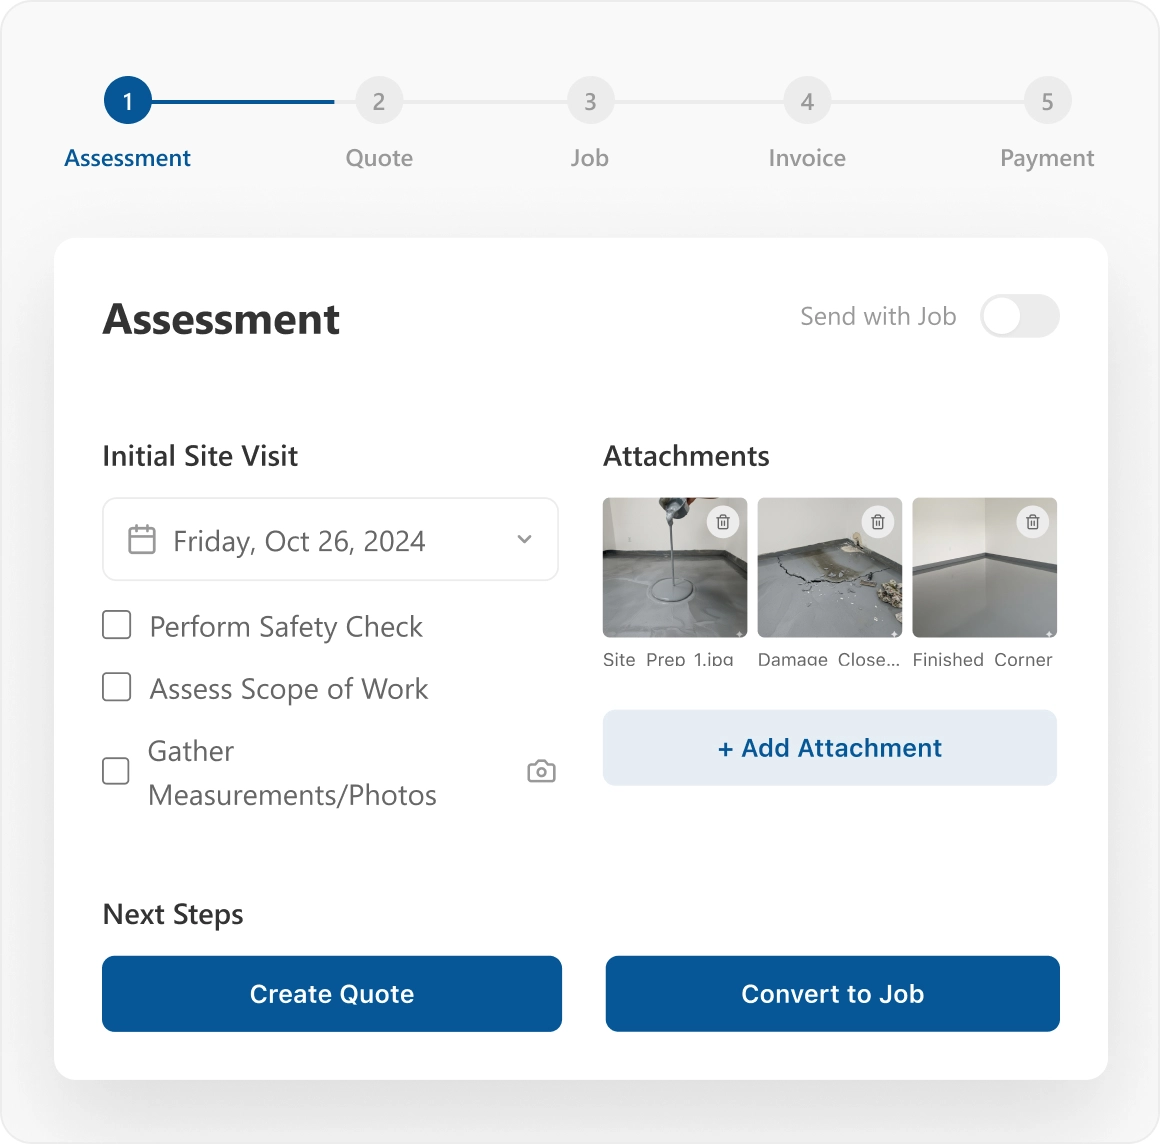Open the Damage Close-up photo thumbnail
Image resolution: width=1160 pixels, height=1144 pixels.
pyautogui.click(x=822, y=580)
